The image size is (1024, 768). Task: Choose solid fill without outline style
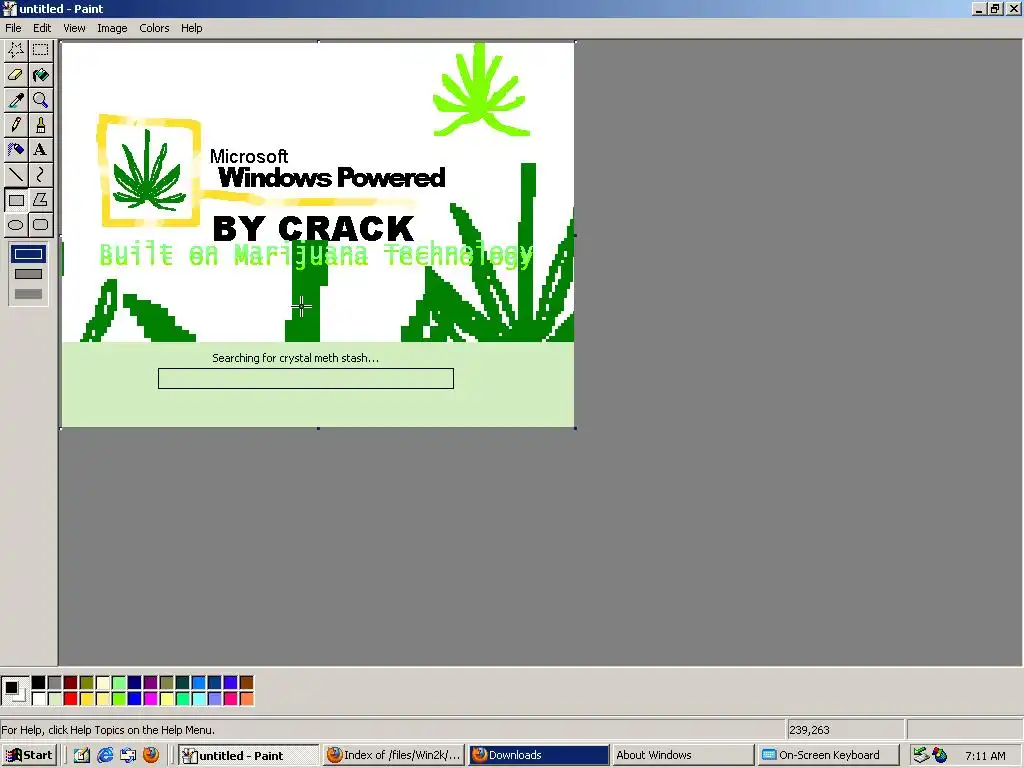tap(28, 294)
